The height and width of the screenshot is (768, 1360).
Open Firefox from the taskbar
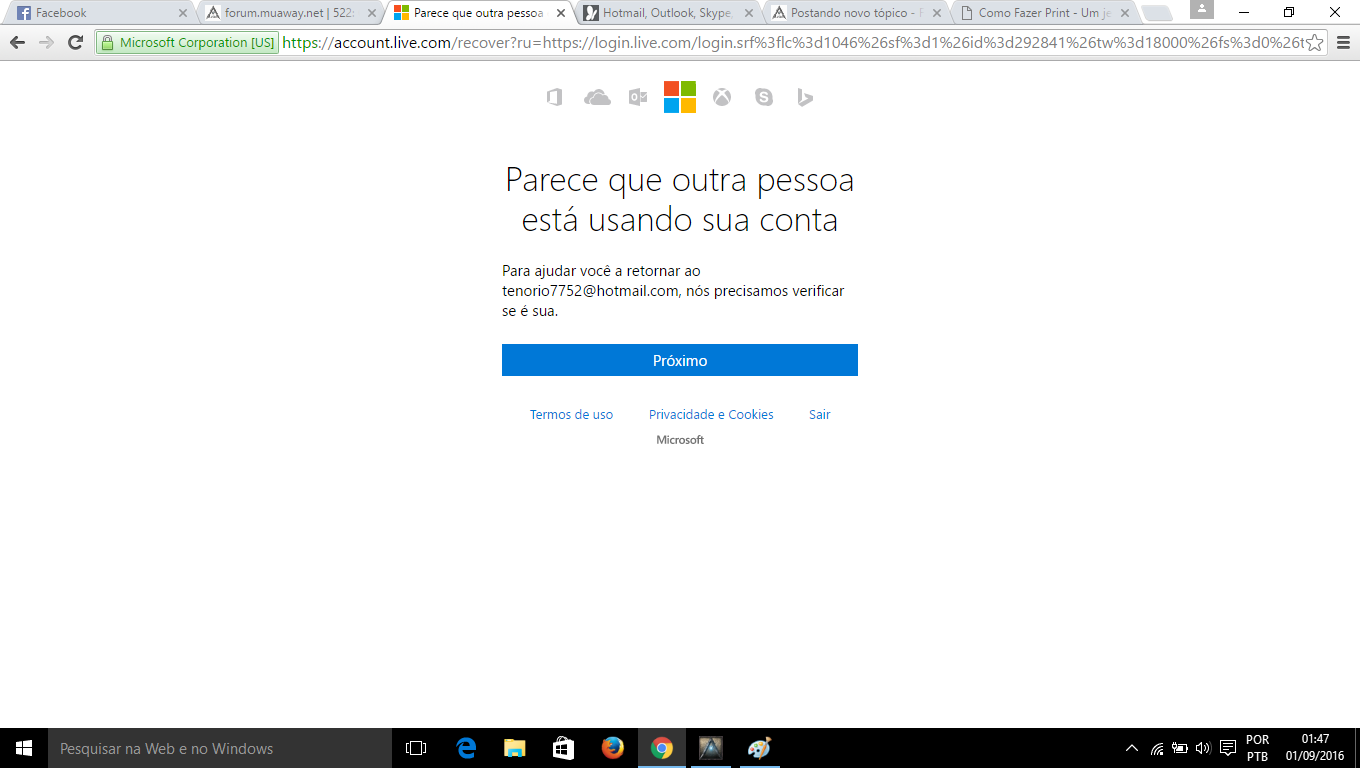612,748
